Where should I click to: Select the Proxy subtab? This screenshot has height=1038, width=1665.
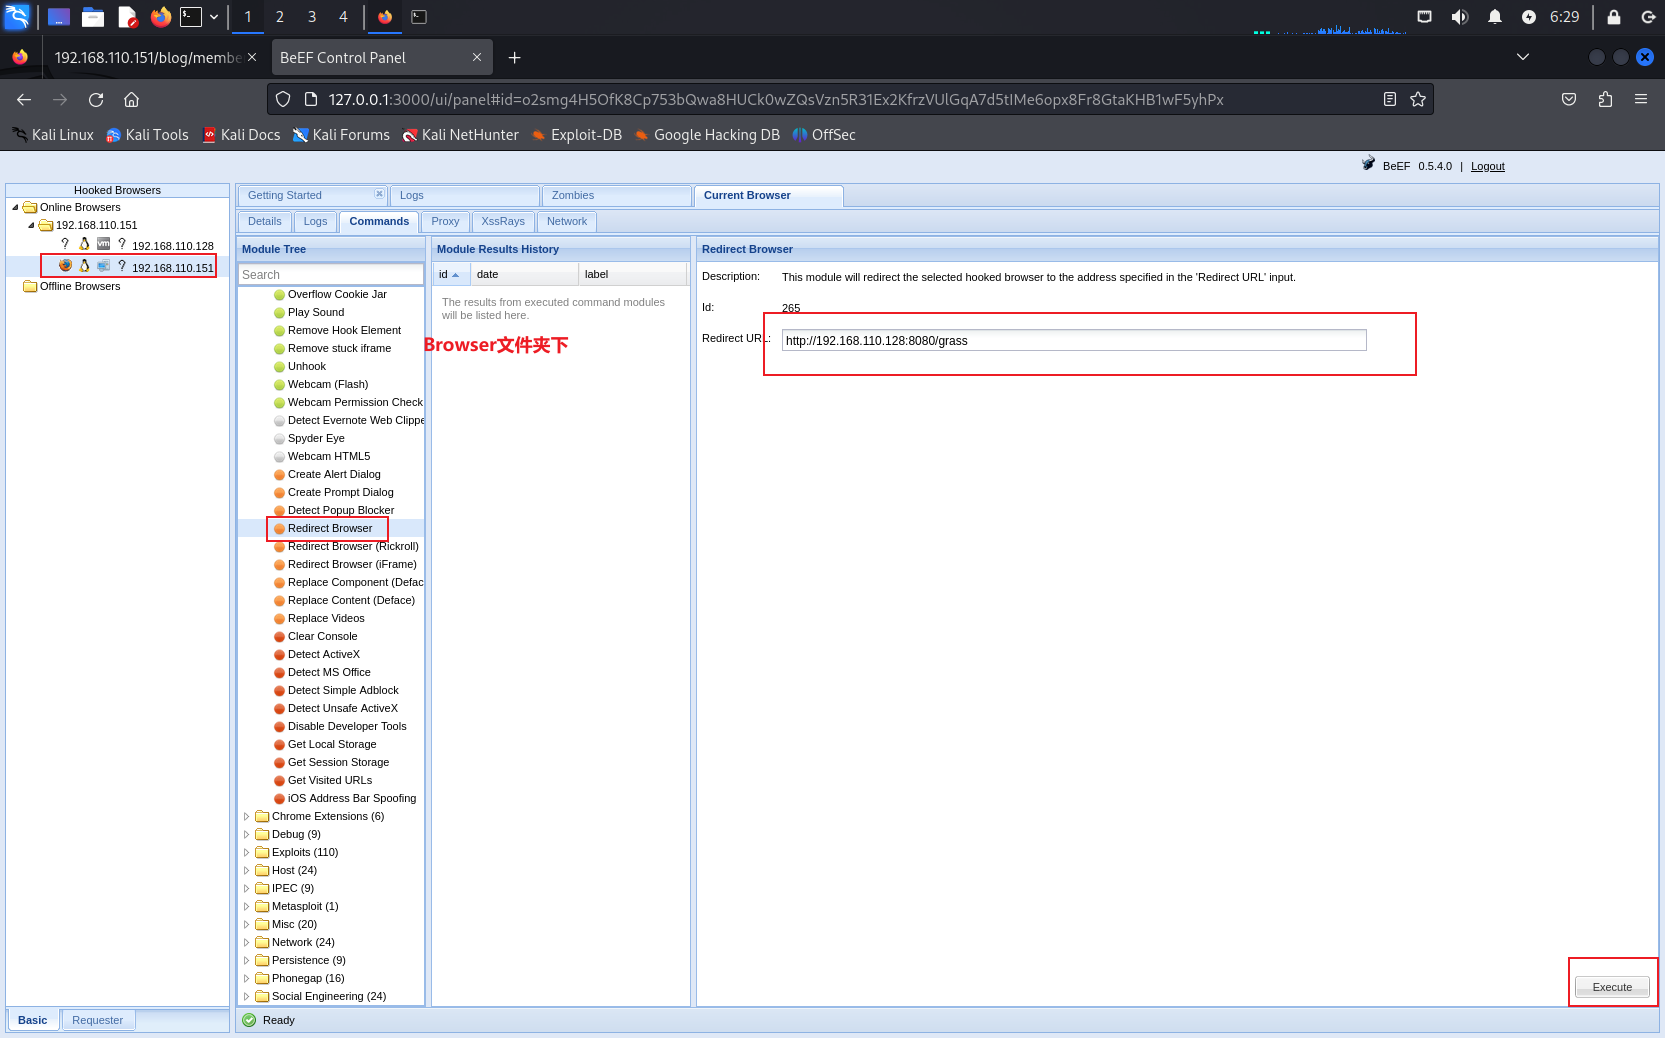tap(445, 221)
